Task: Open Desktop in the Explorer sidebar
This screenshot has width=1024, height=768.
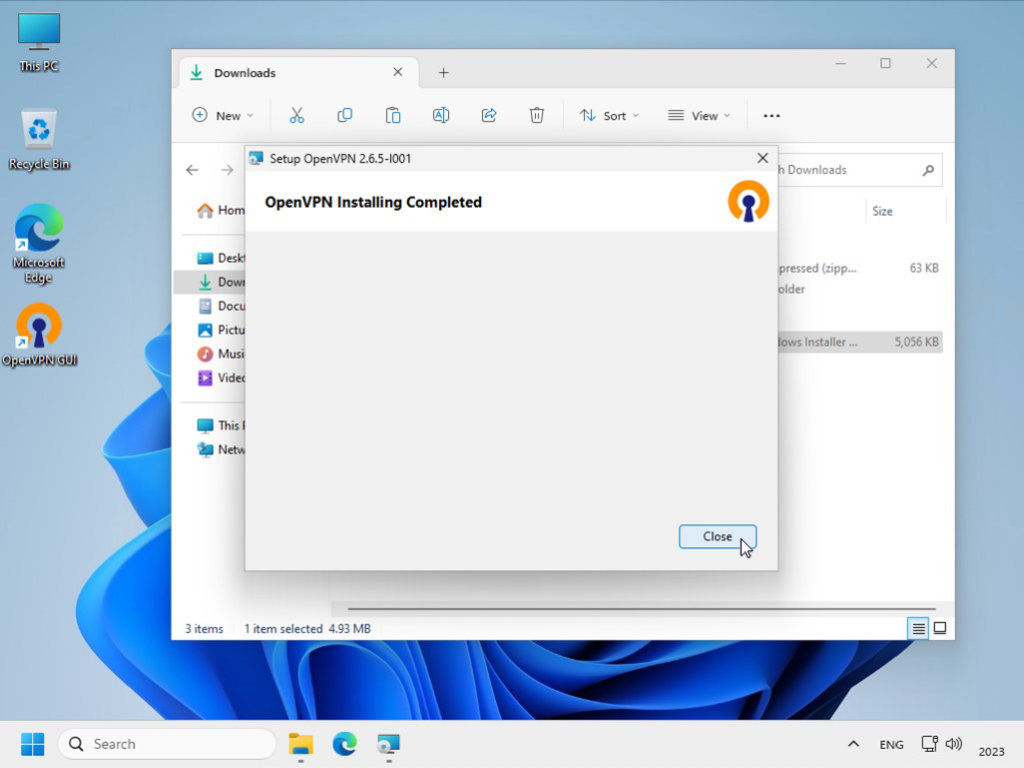Action: click(221, 258)
